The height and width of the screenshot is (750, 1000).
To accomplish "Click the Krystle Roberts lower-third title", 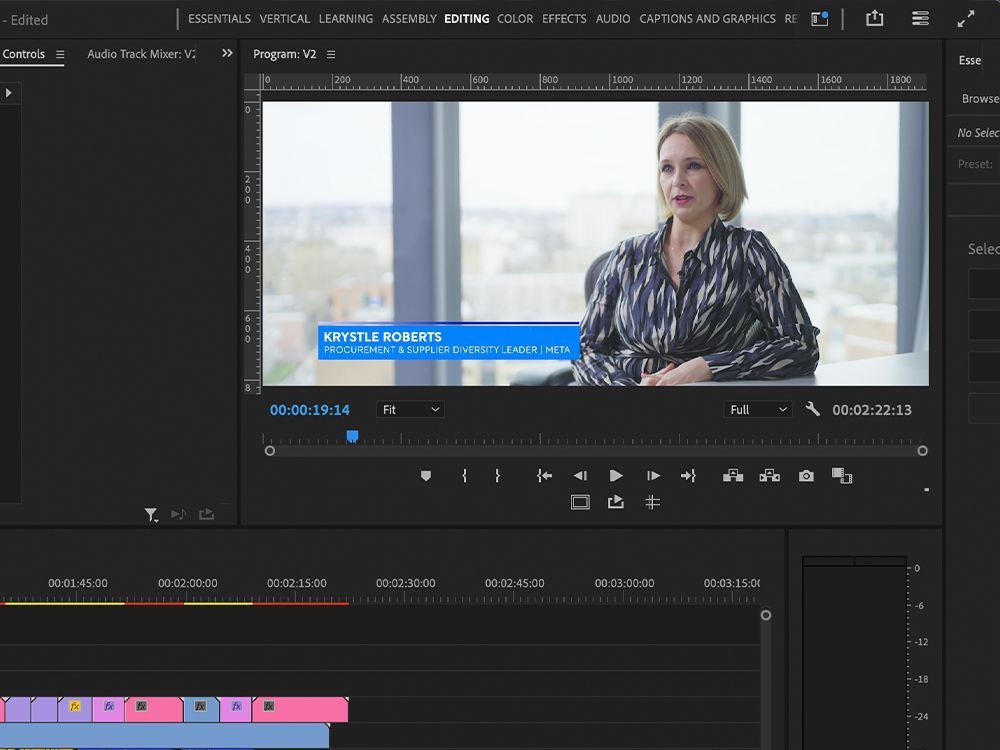I will [x=449, y=342].
